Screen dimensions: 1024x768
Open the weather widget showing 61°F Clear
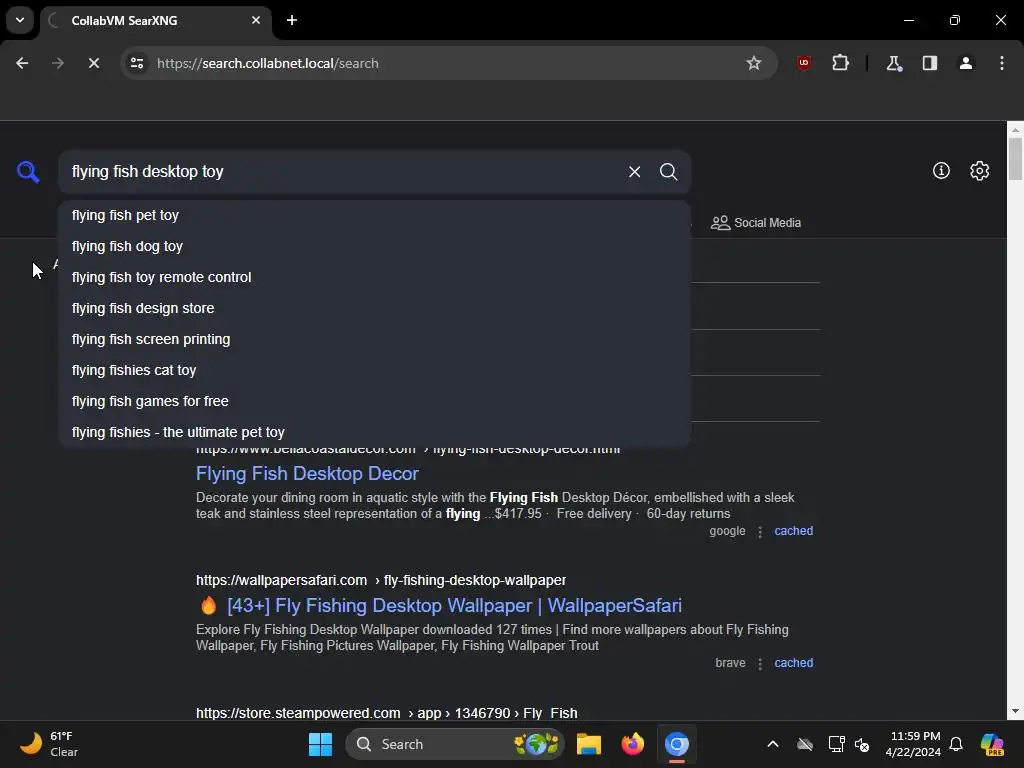point(48,744)
